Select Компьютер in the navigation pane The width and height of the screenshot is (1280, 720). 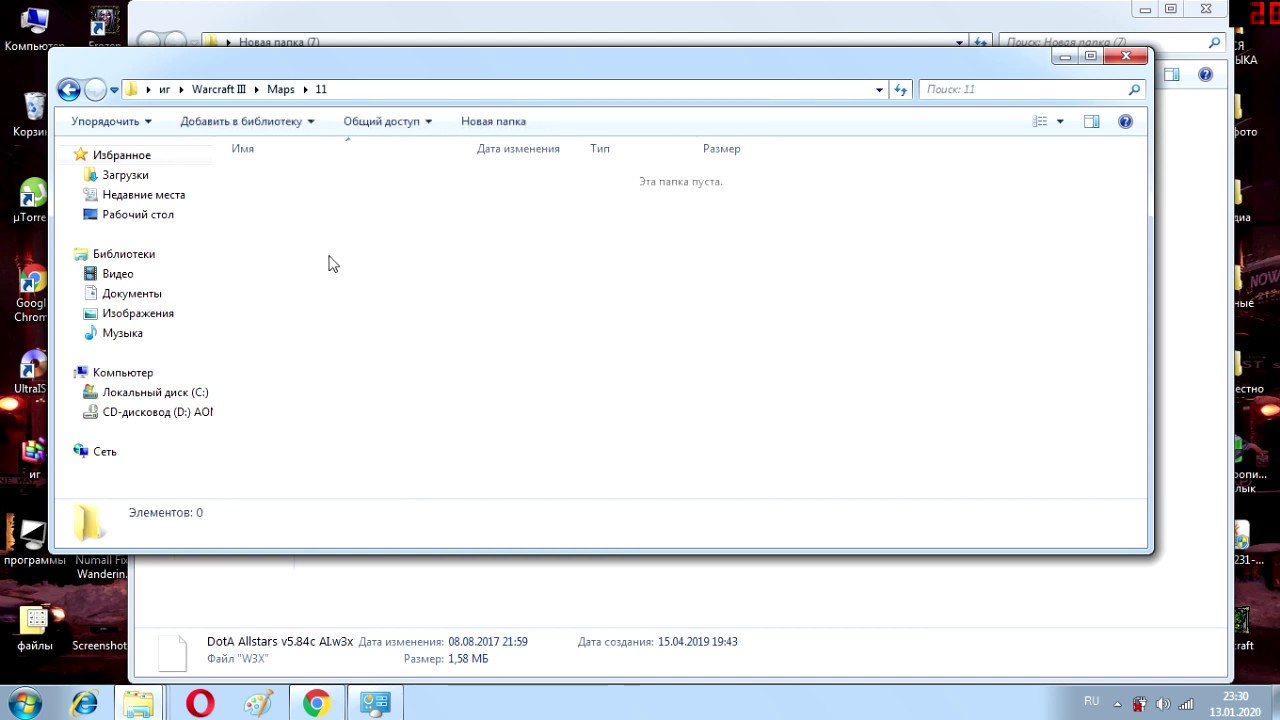[x=122, y=373]
